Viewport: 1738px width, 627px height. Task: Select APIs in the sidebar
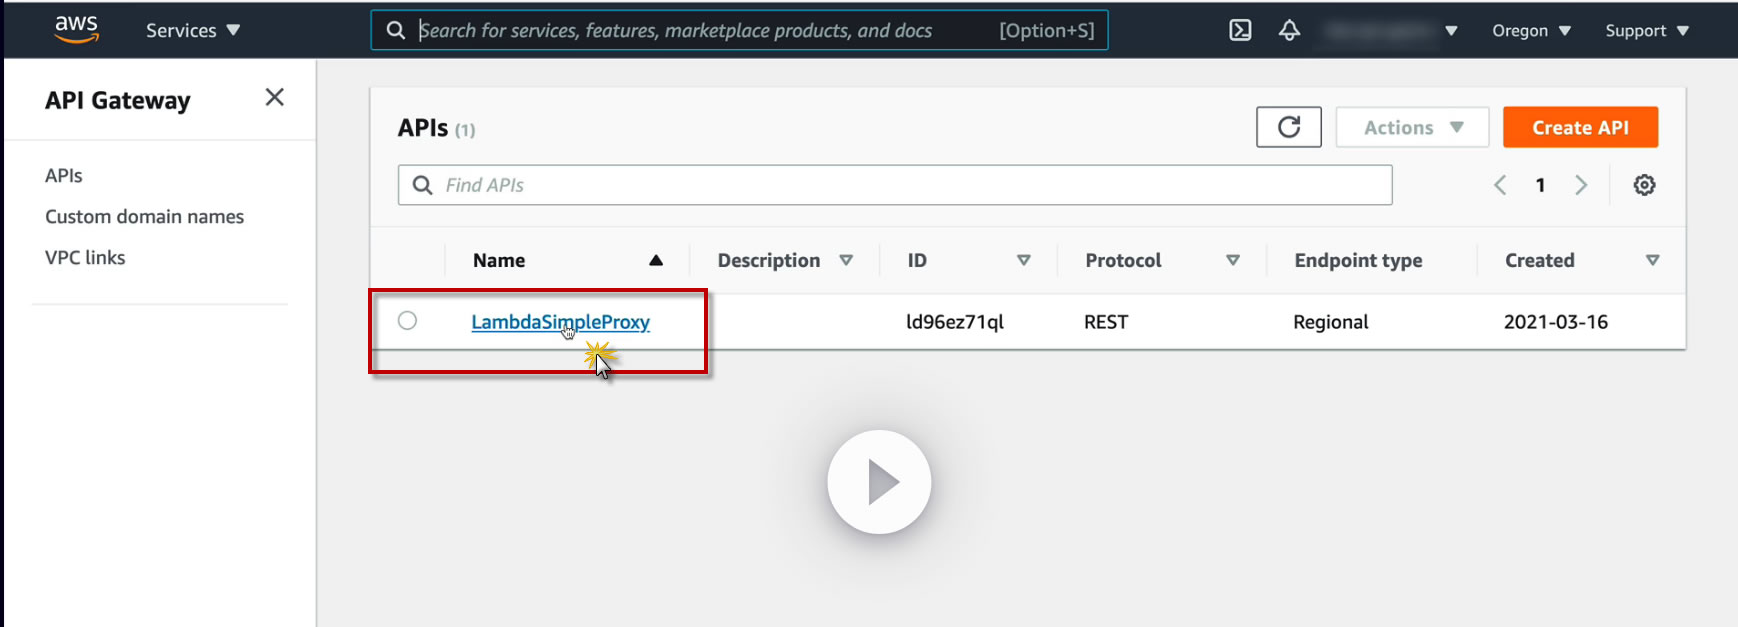coord(64,175)
